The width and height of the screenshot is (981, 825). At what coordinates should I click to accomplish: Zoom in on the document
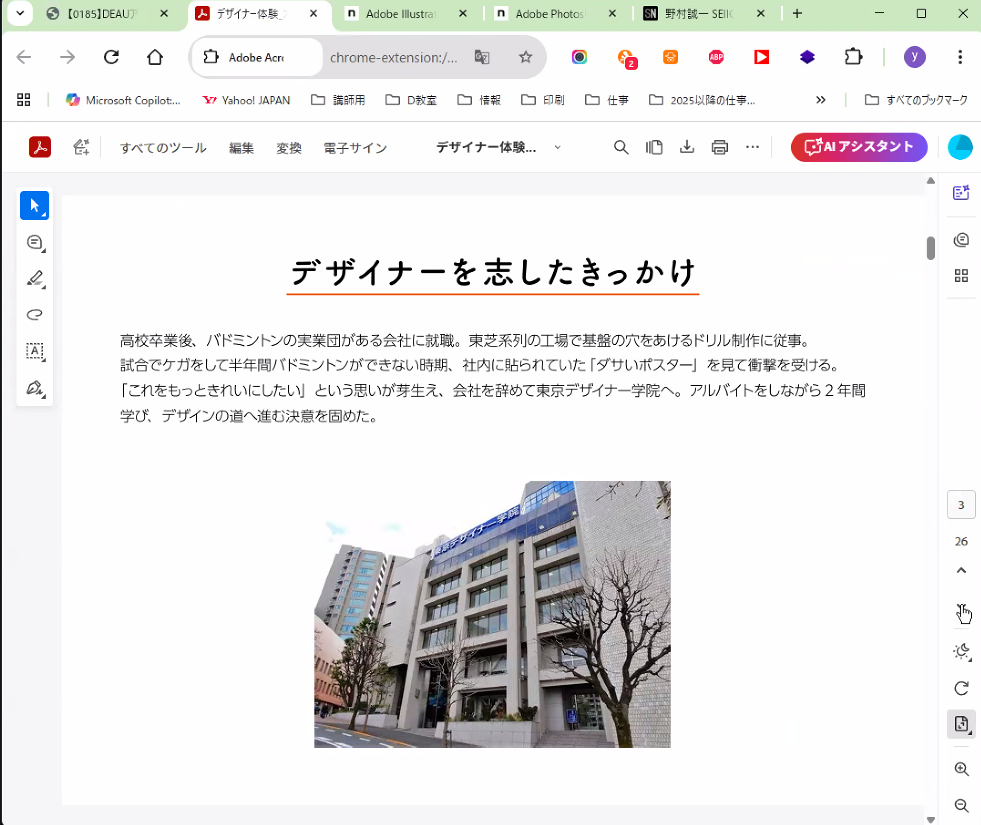(961, 769)
